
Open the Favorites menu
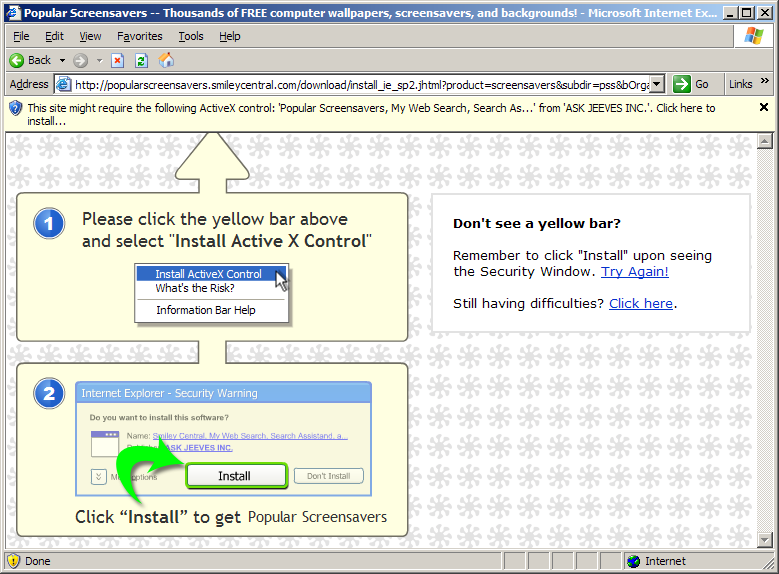pos(140,36)
